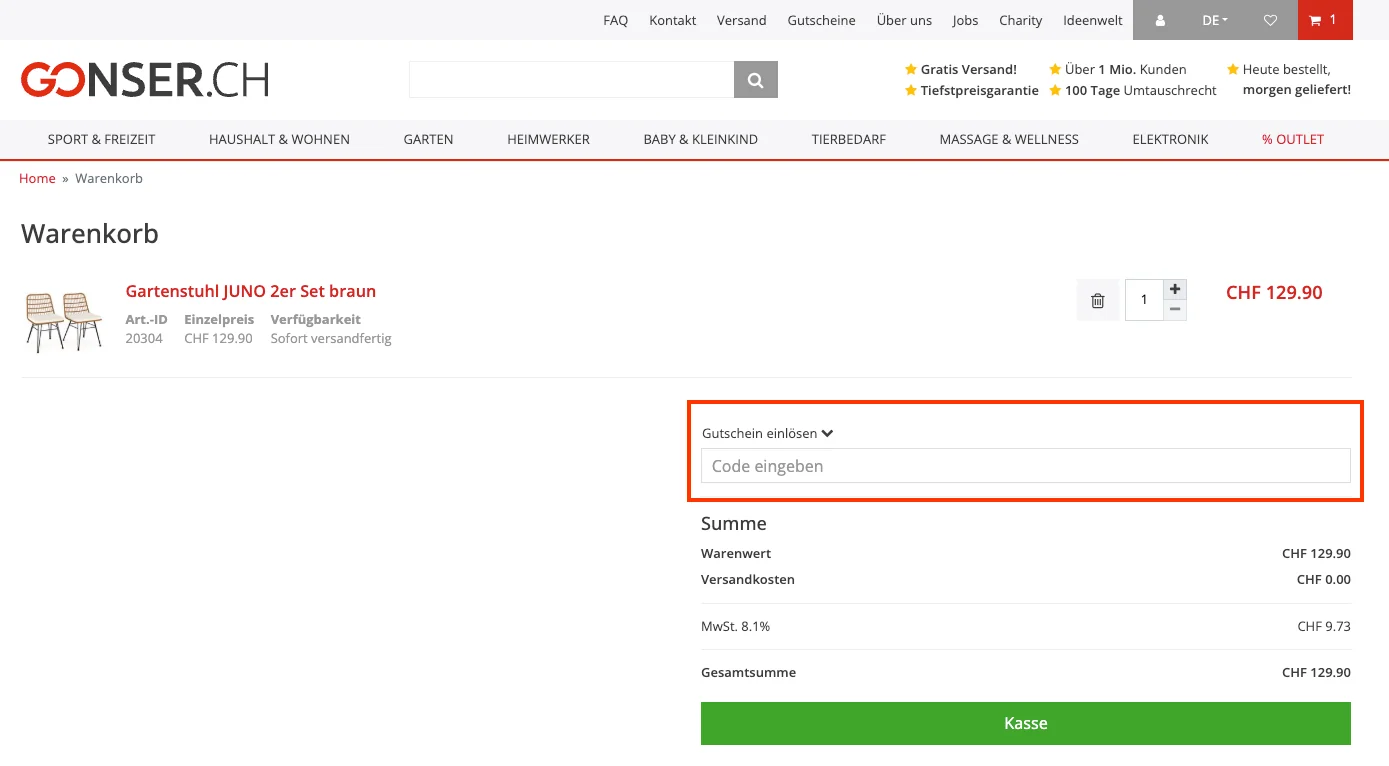Open the garden chair product thumbnail
This screenshot has width=1389, height=766.
63,320
